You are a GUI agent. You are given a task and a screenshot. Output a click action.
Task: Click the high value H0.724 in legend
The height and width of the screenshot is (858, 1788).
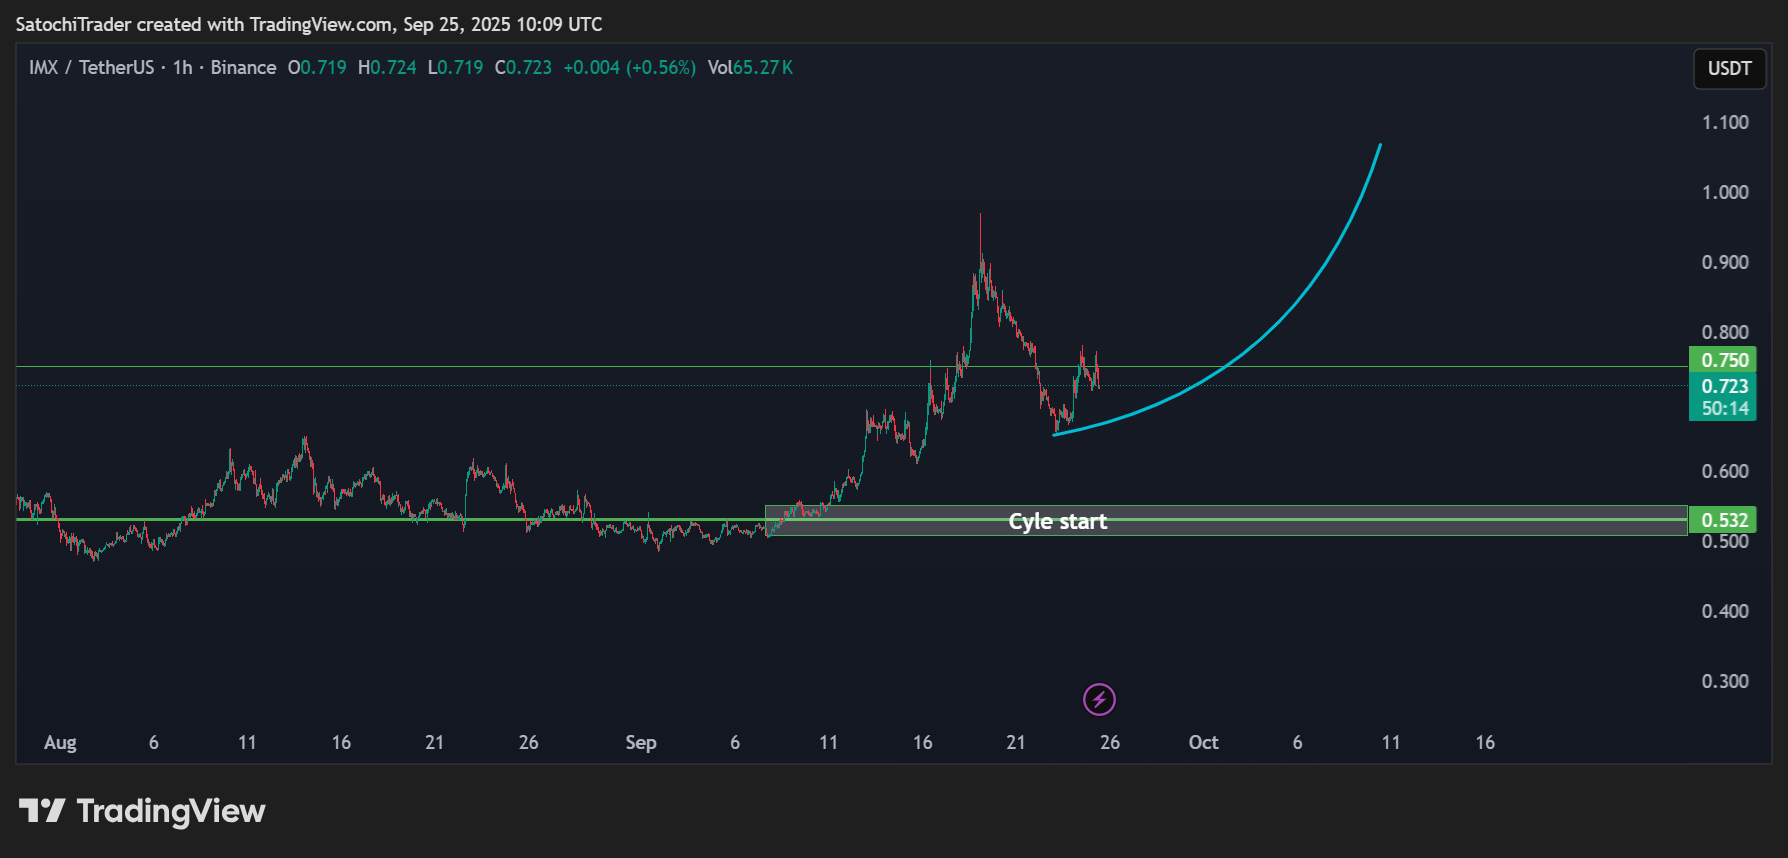click(x=387, y=67)
